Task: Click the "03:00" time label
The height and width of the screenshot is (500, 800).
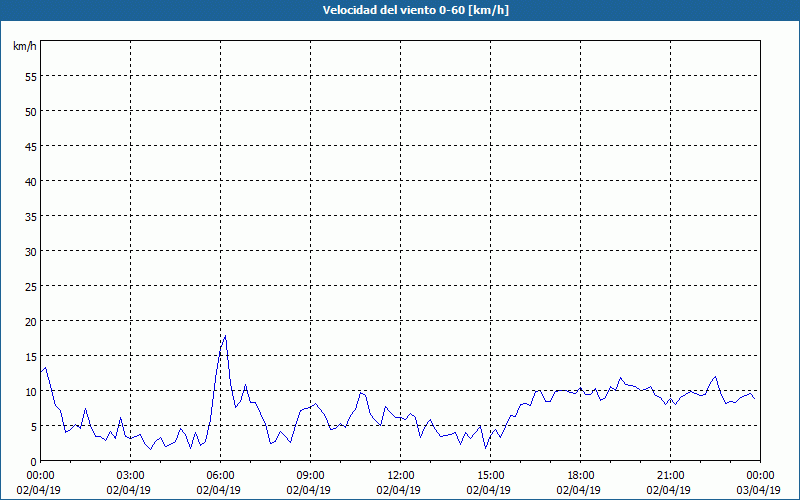Action: tap(131, 476)
